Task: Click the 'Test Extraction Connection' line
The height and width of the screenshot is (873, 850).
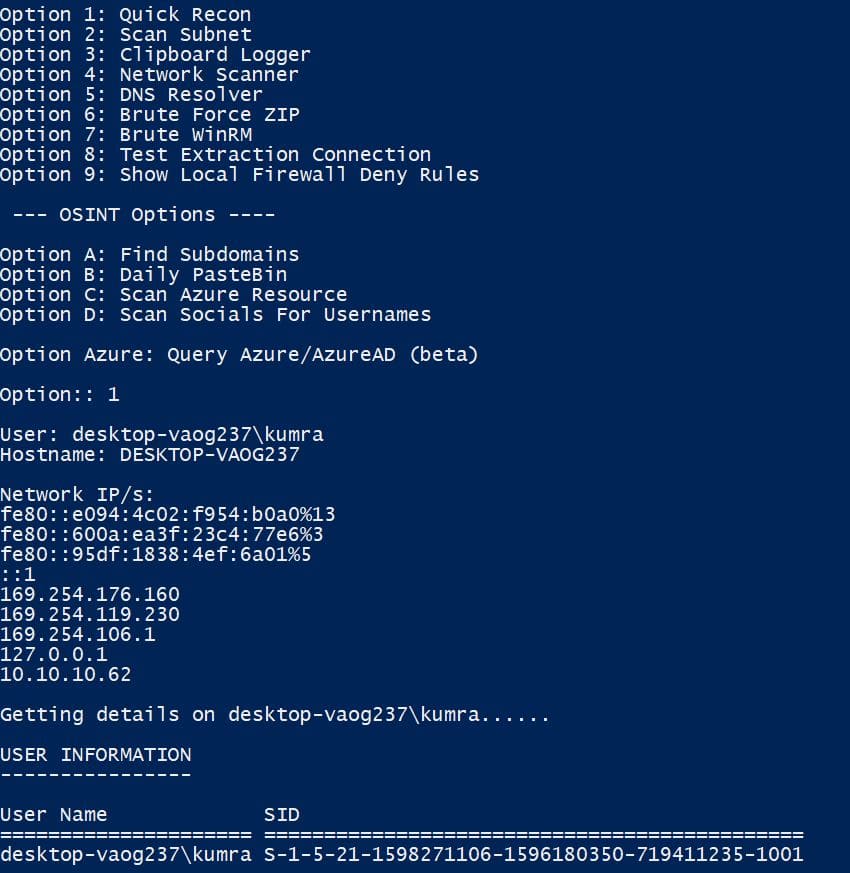Action: coord(215,155)
